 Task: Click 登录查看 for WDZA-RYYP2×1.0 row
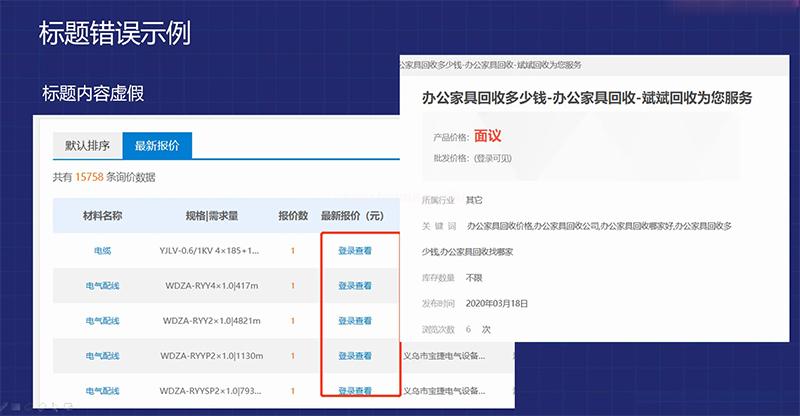pyautogui.click(x=355, y=356)
